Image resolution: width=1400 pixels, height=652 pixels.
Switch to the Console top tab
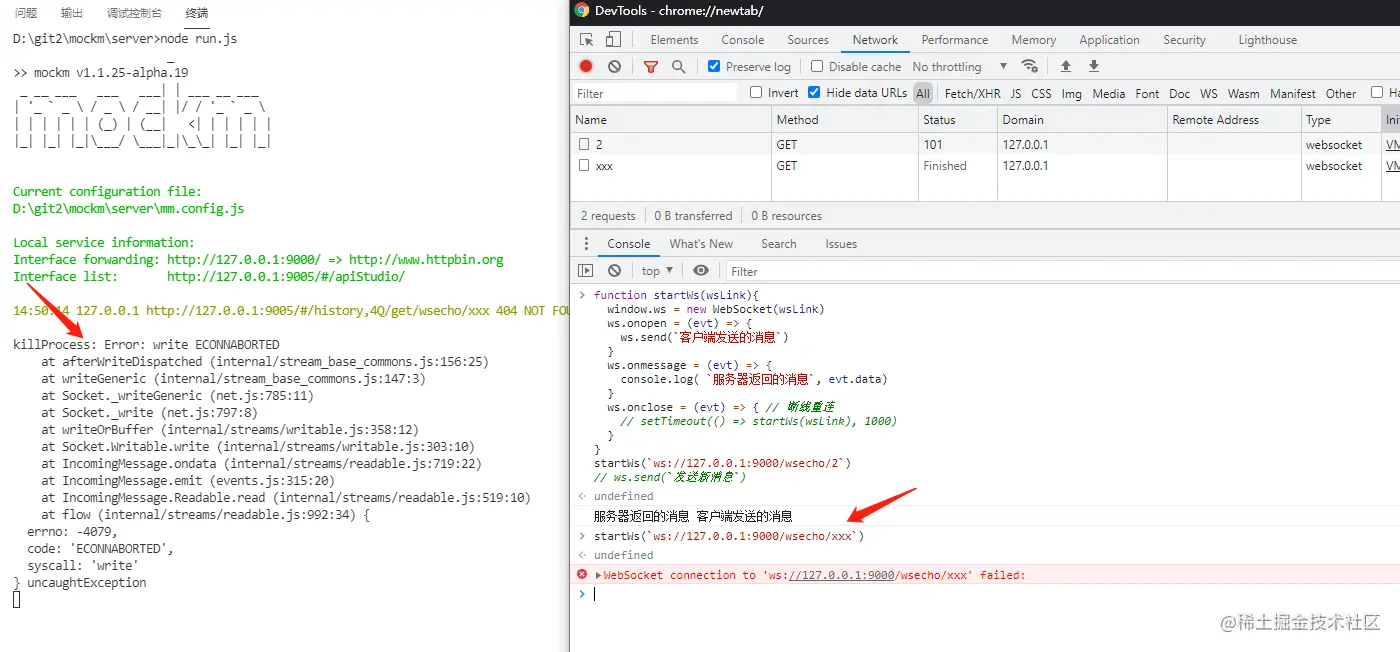click(x=743, y=40)
